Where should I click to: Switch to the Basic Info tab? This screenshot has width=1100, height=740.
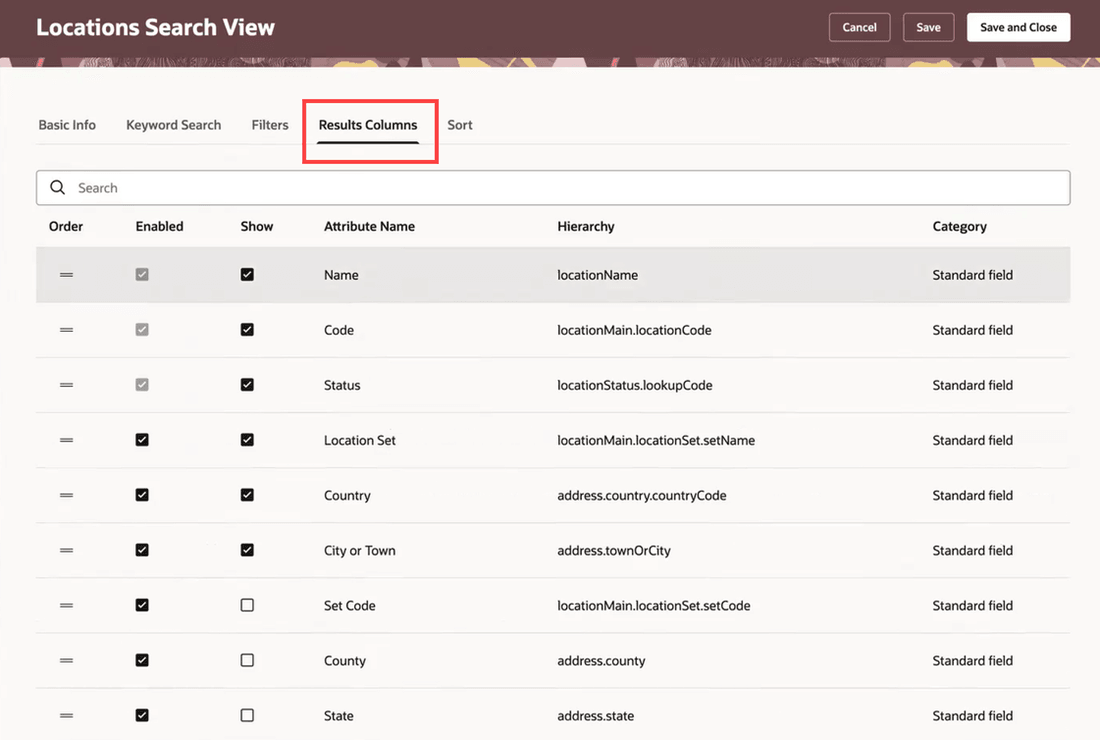[67, 125]
